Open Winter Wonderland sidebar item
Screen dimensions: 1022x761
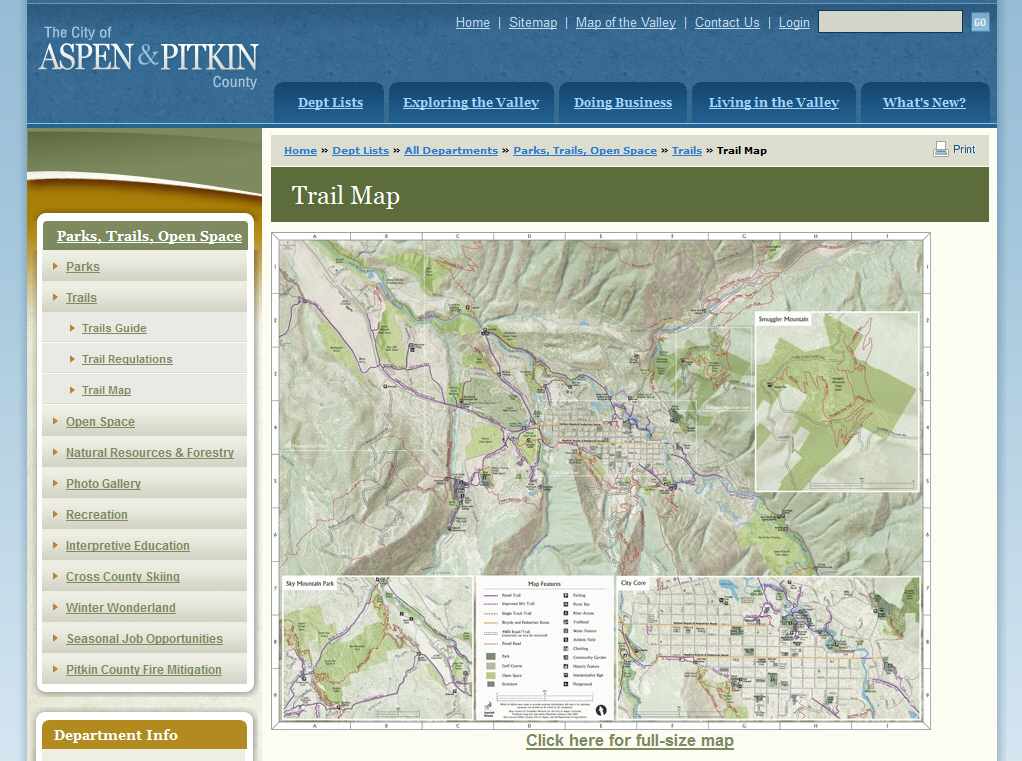point(121,608)
